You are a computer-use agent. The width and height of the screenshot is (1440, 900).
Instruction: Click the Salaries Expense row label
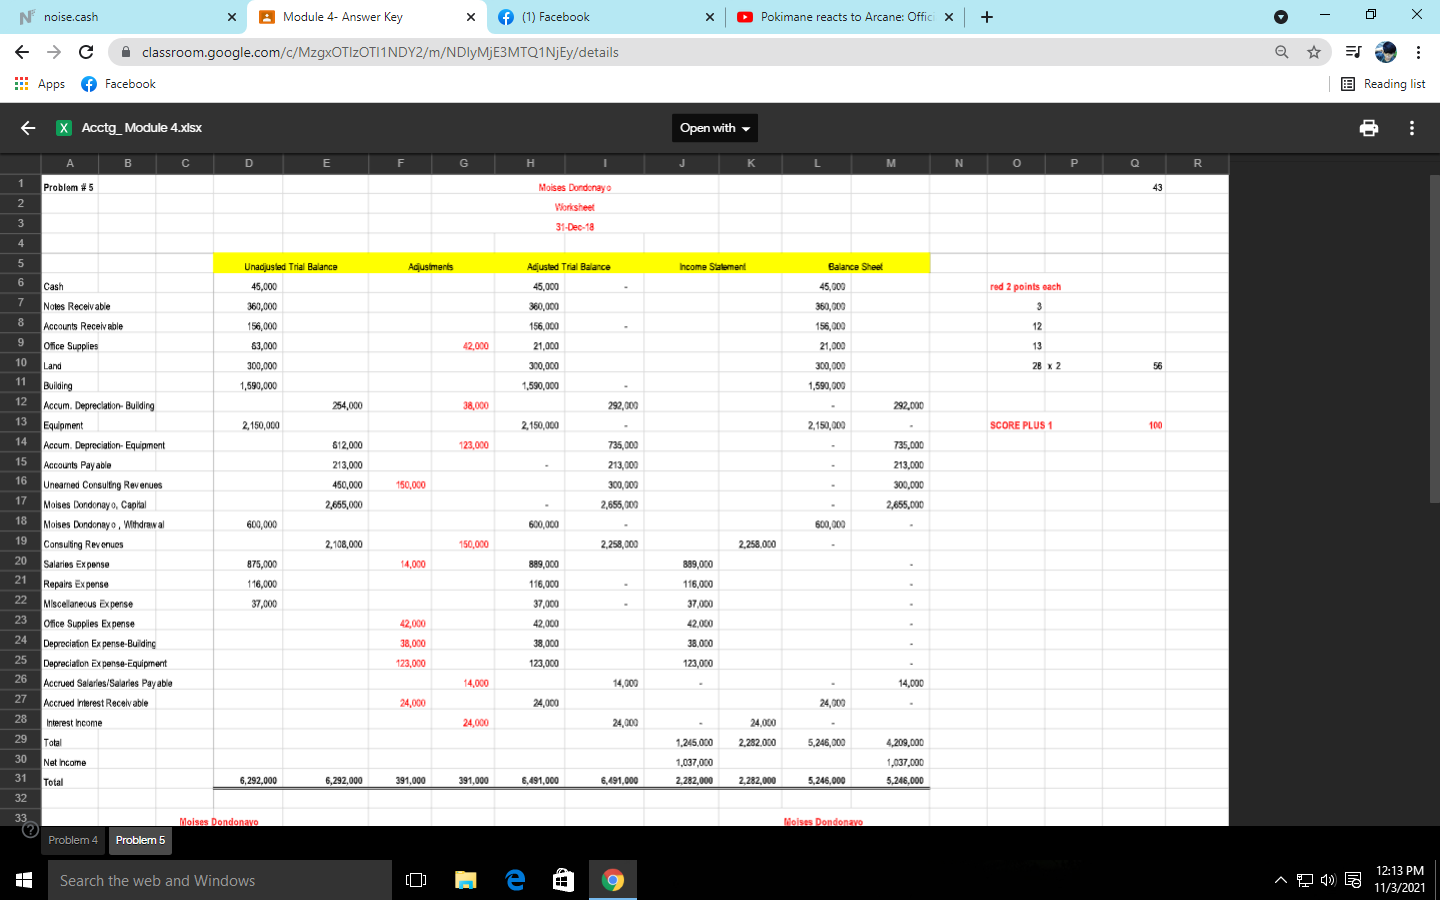(76, 564)
